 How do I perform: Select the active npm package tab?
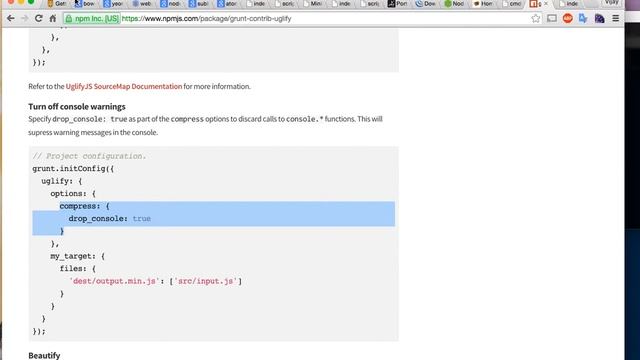(x=537, y=4)
